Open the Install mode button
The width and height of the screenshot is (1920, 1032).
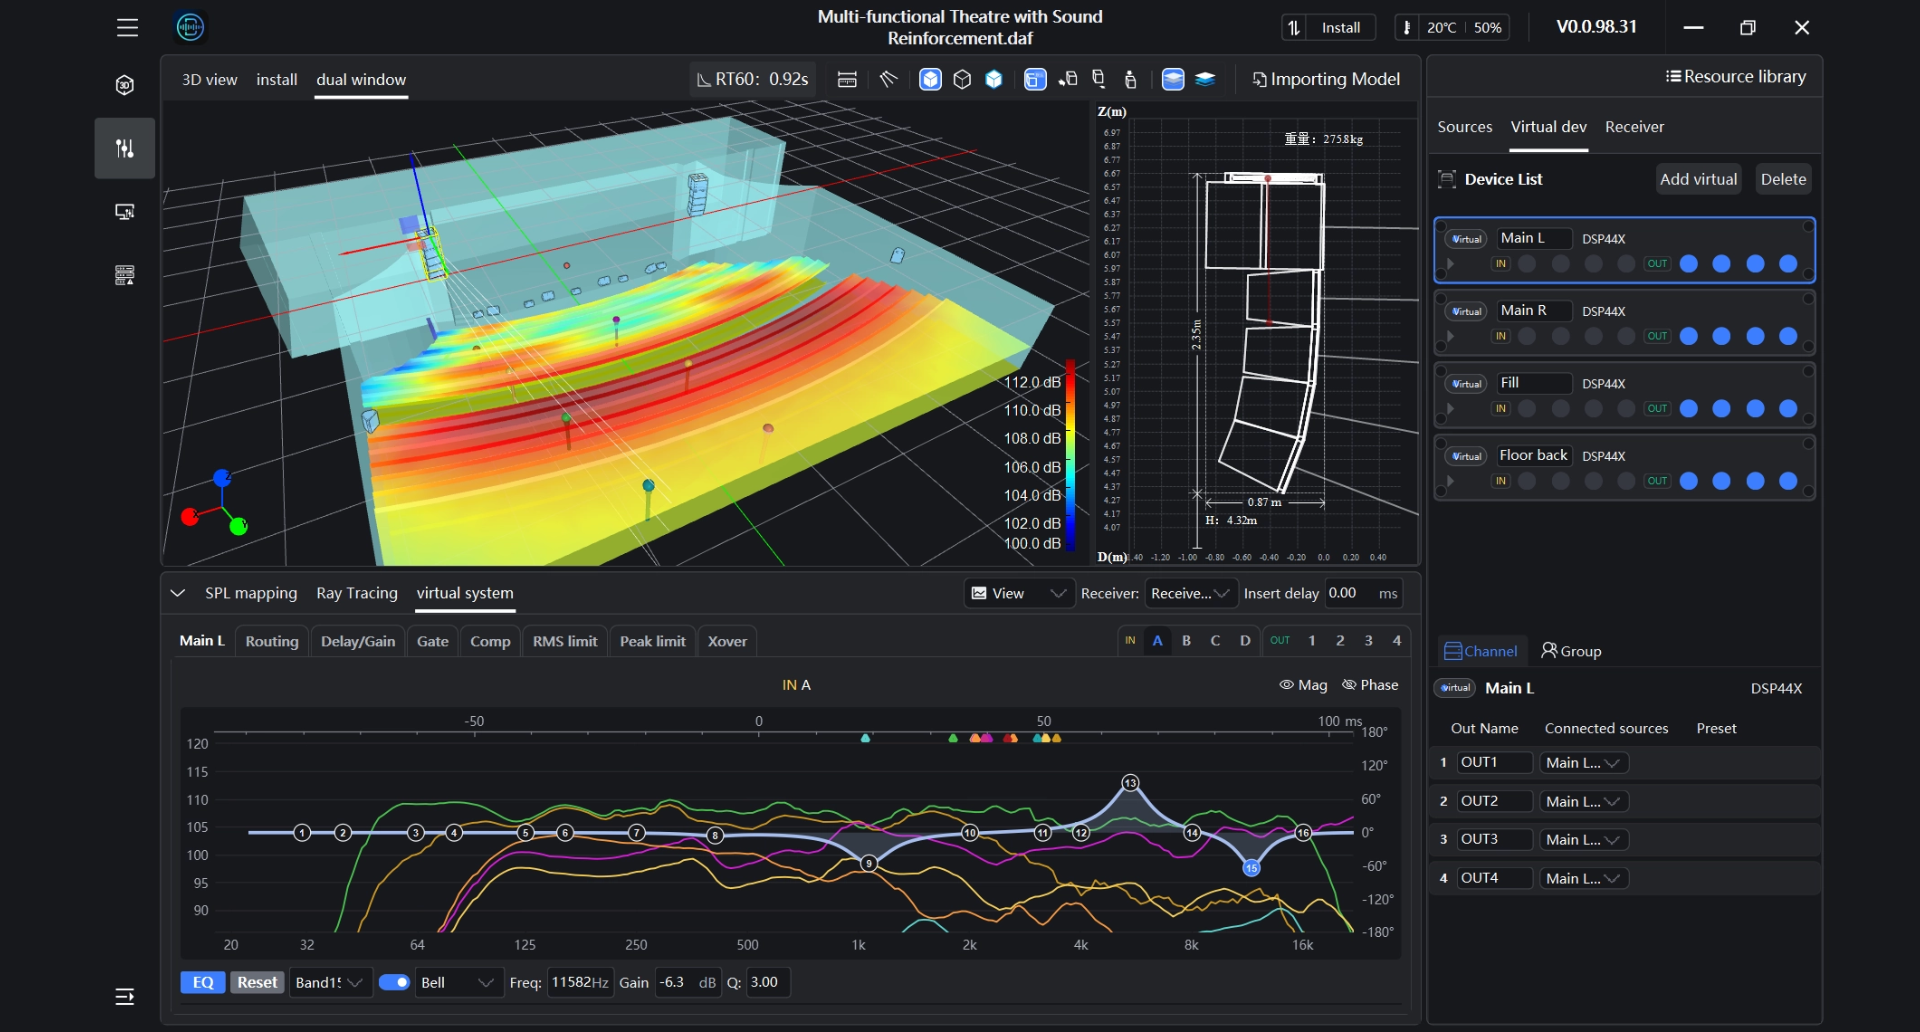[1329, 28]
